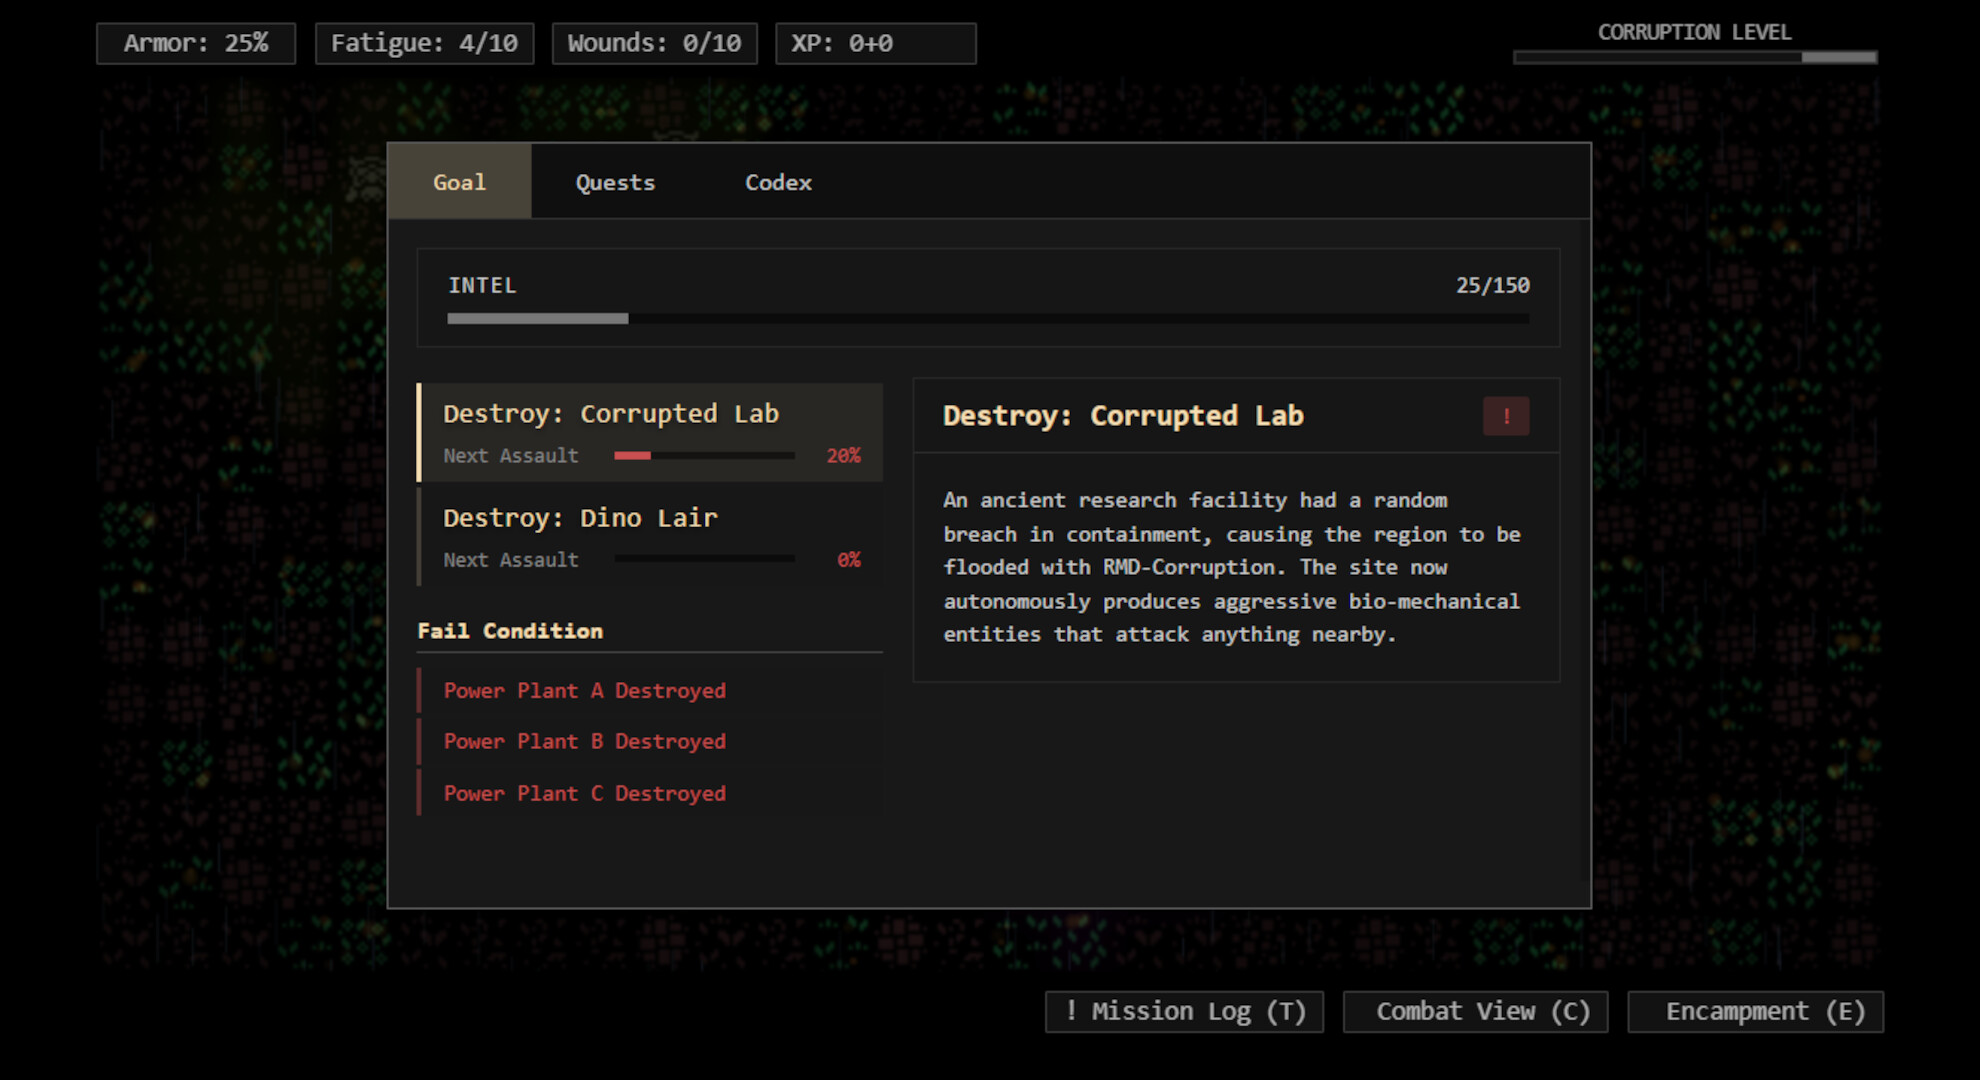Click the red alert icon beside Destroy: Corrupted Lab
This screenshot has width=1980, height=1080.
[x=1506, y=416]
